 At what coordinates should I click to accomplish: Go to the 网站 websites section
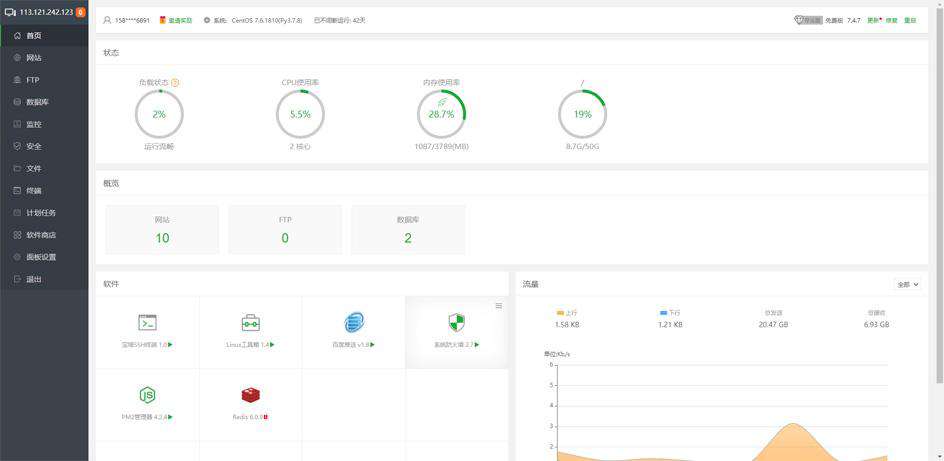(x=44, y=58)
